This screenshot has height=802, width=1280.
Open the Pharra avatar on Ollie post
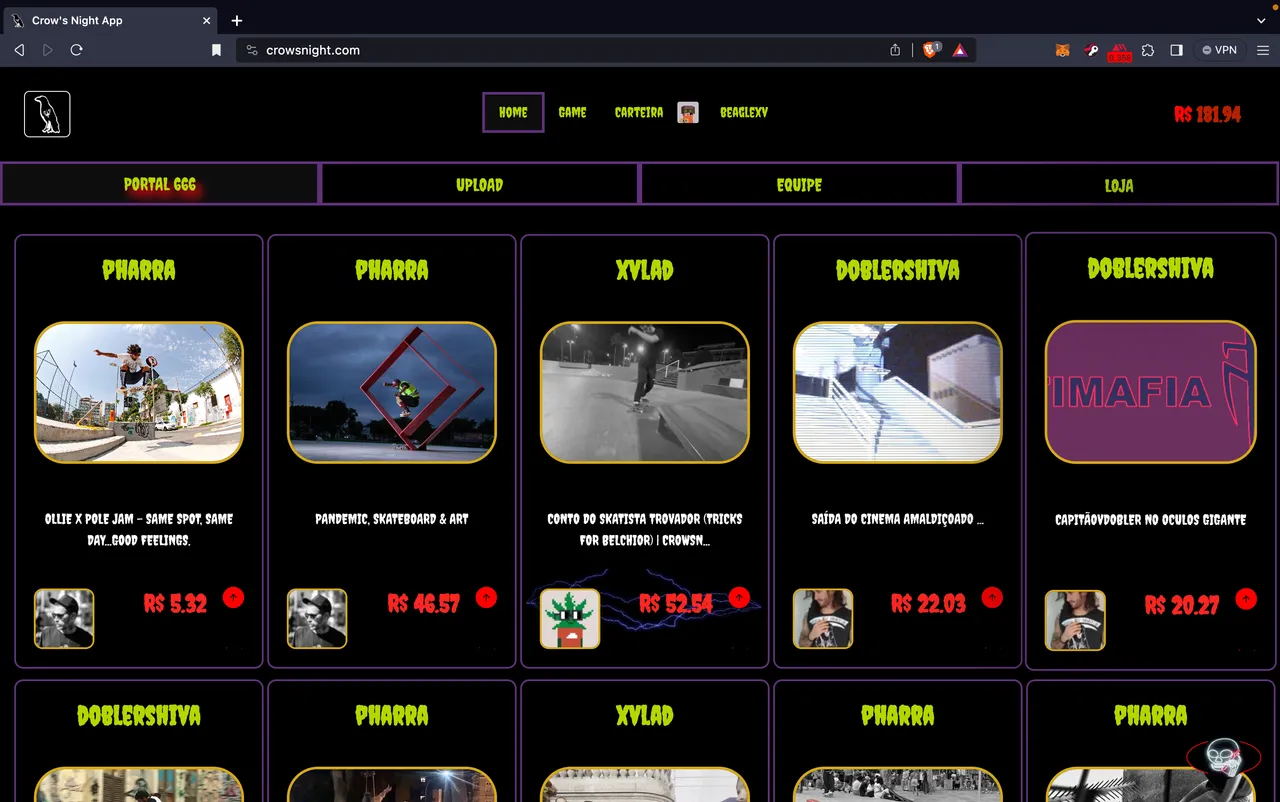point(64,619)
